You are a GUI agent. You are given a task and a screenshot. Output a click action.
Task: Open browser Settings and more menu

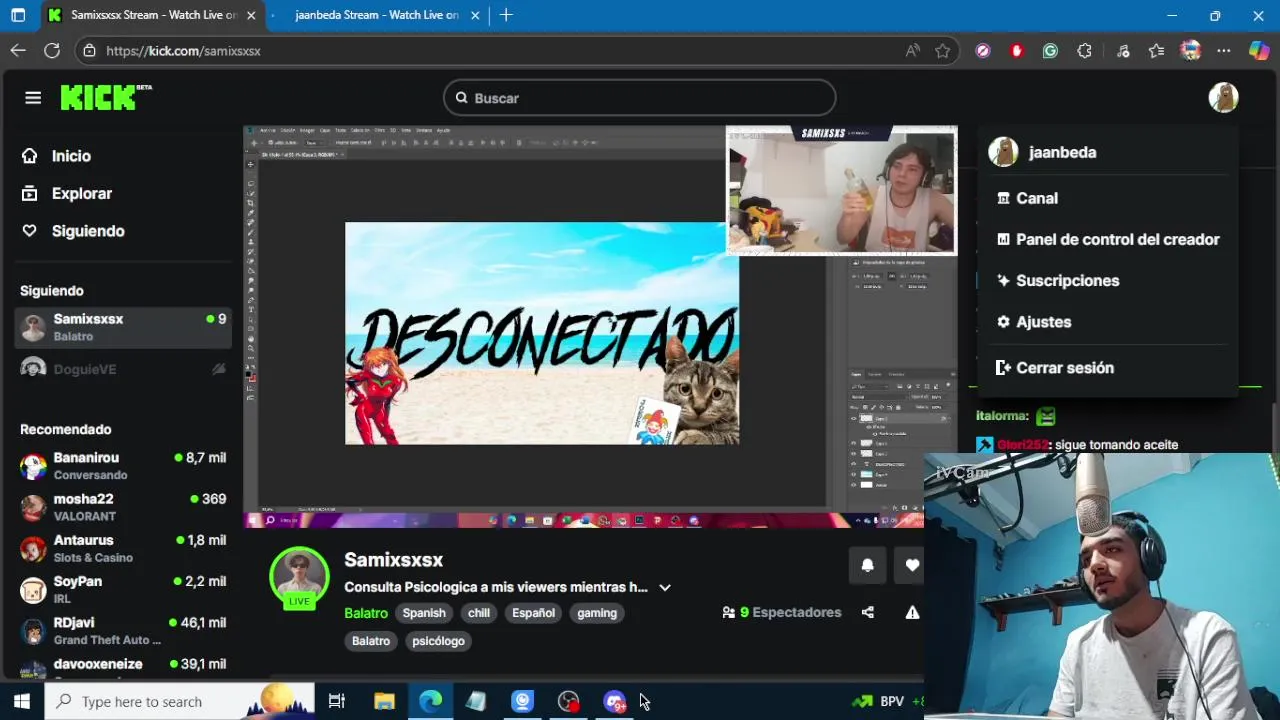point(1224,50)
